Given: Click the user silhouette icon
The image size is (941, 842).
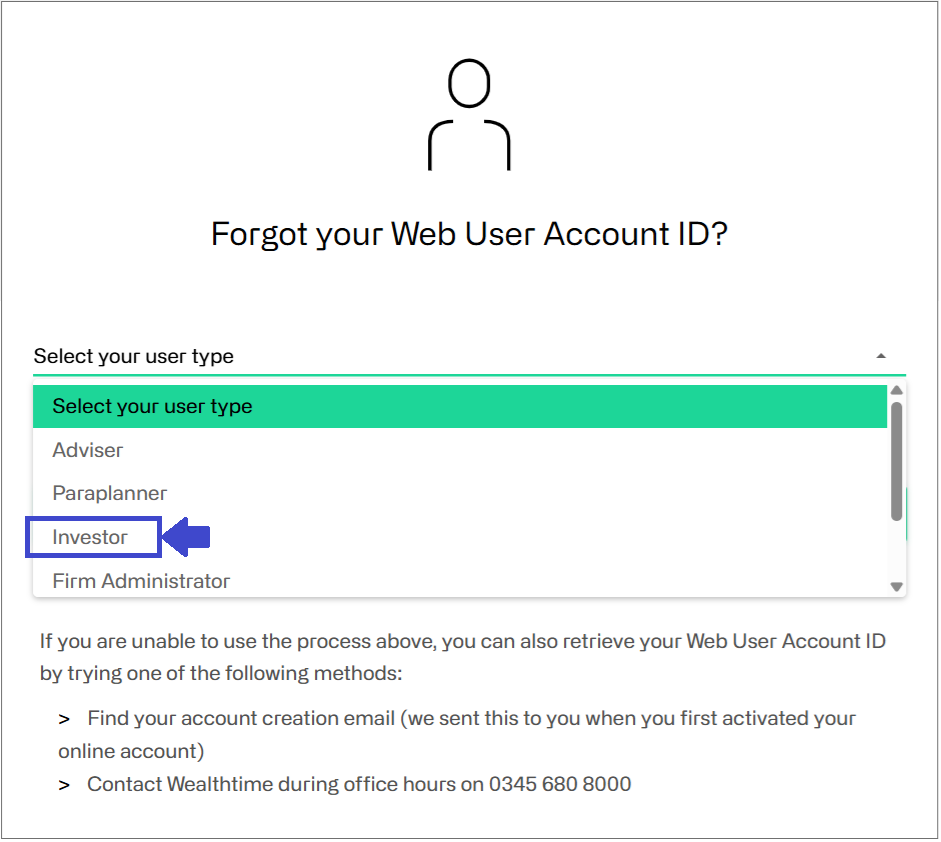Looking at the screenshot, I should click(x=469, y=115).
